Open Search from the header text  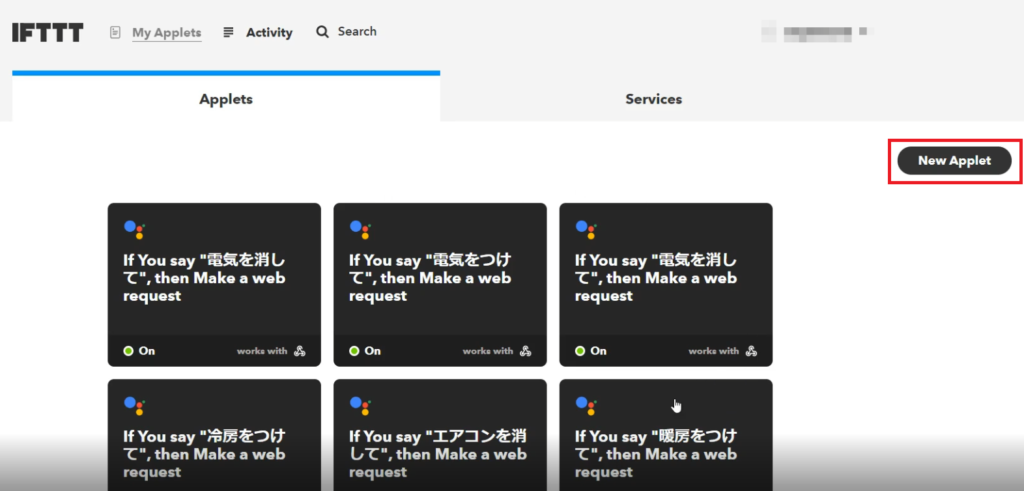pos(357,31)
